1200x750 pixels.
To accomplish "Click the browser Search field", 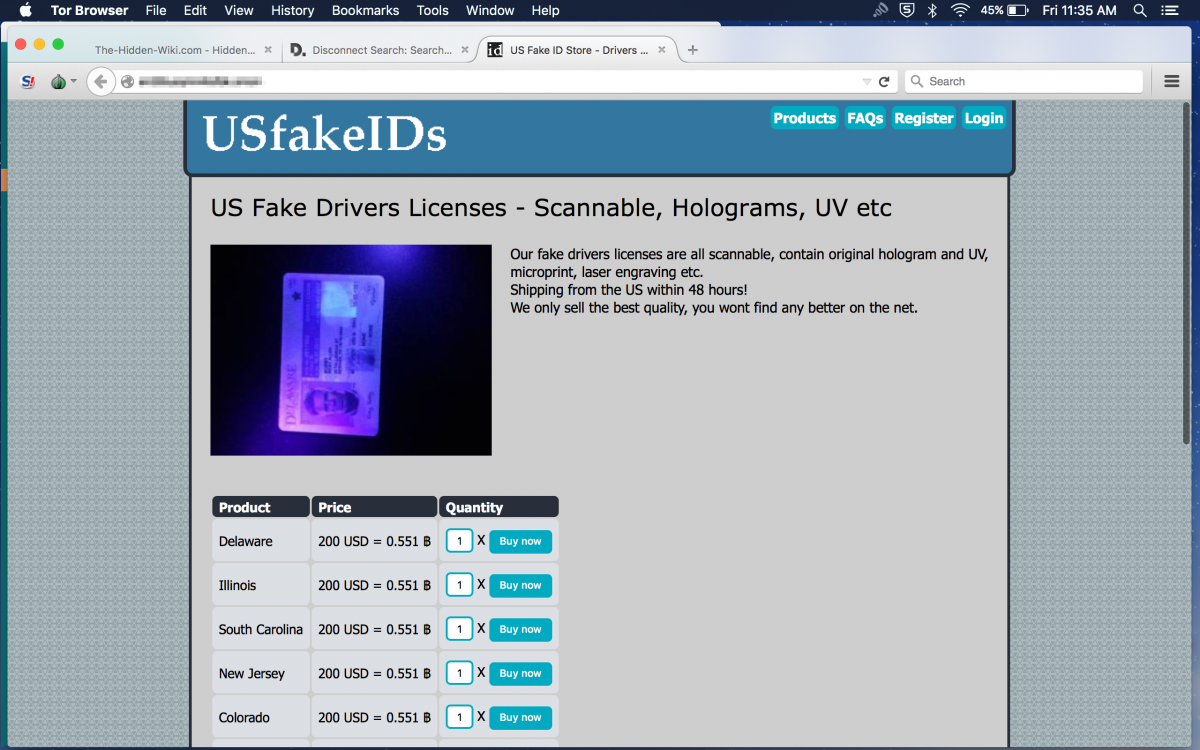I will coord(1024,82).
